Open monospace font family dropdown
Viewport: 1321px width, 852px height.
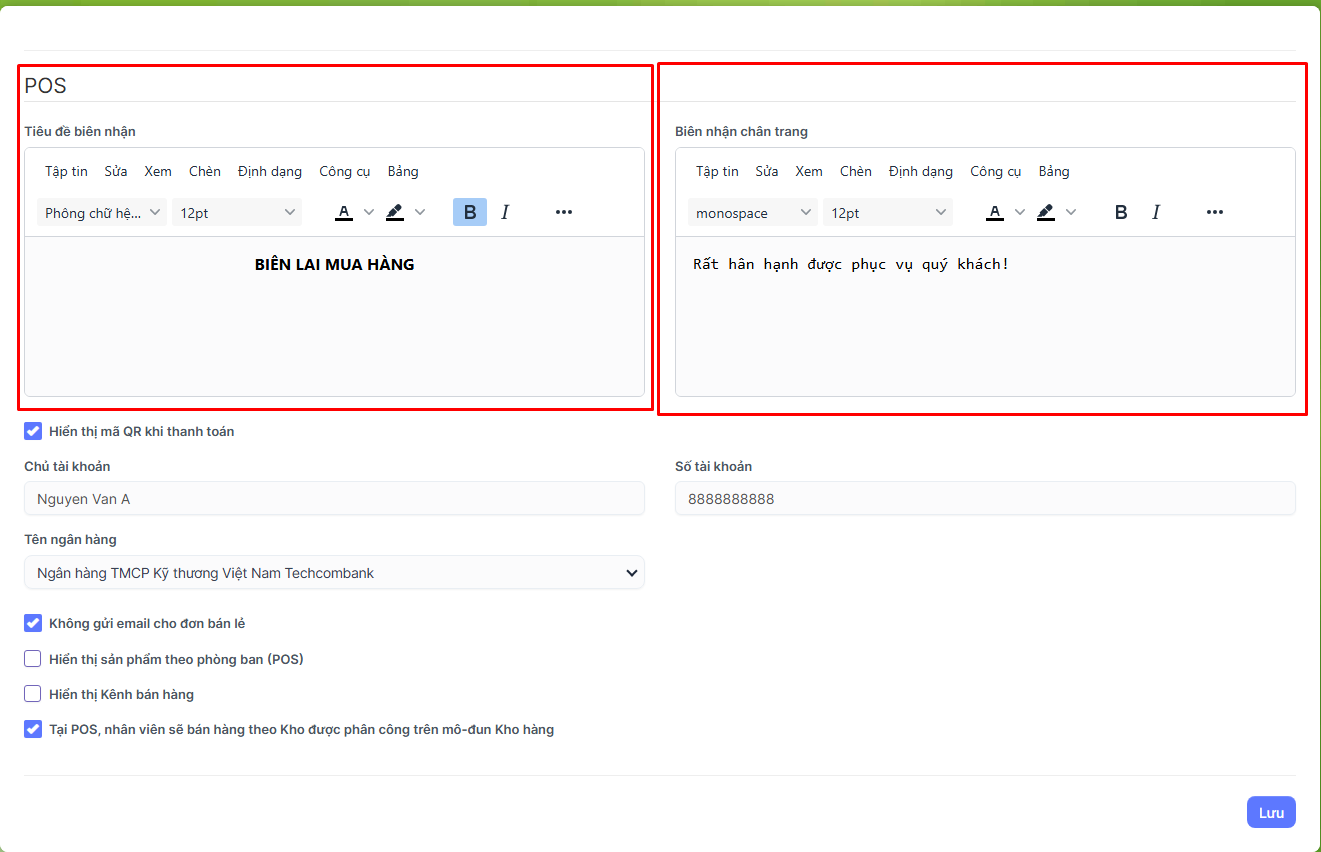pos(752,212)
